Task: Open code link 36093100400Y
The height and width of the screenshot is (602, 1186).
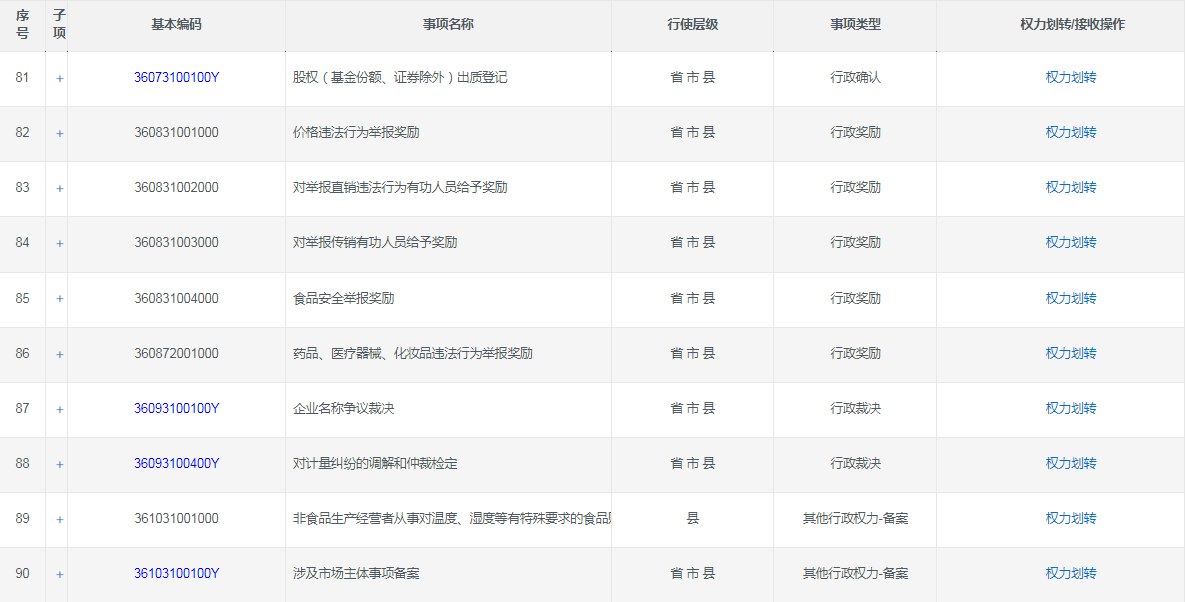Action: [176, 463]
